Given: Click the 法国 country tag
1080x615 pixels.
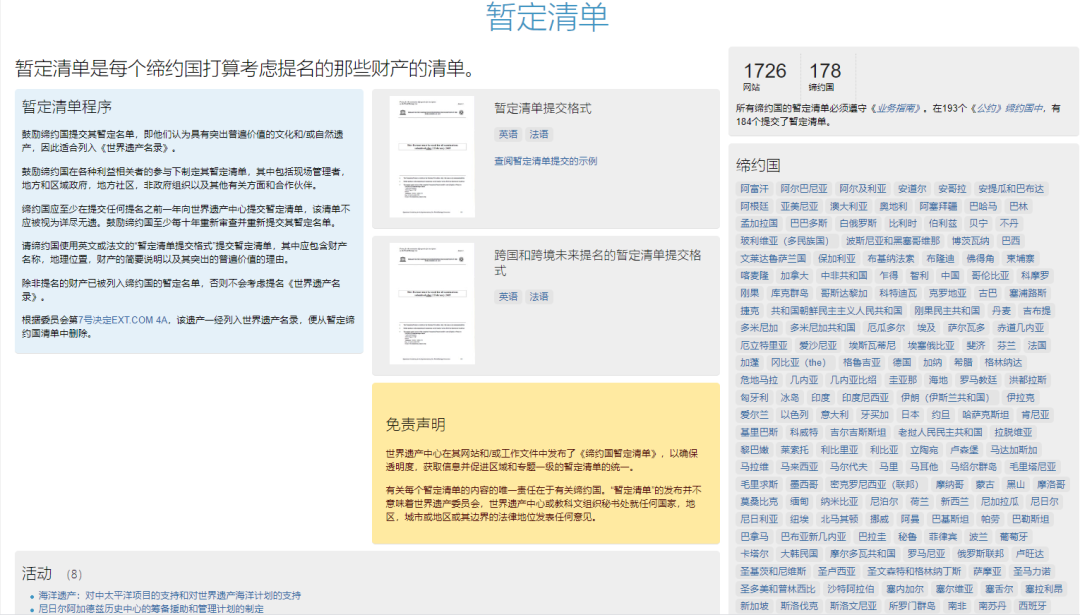Looking at the screenshot, I should tap(1037, 345).
